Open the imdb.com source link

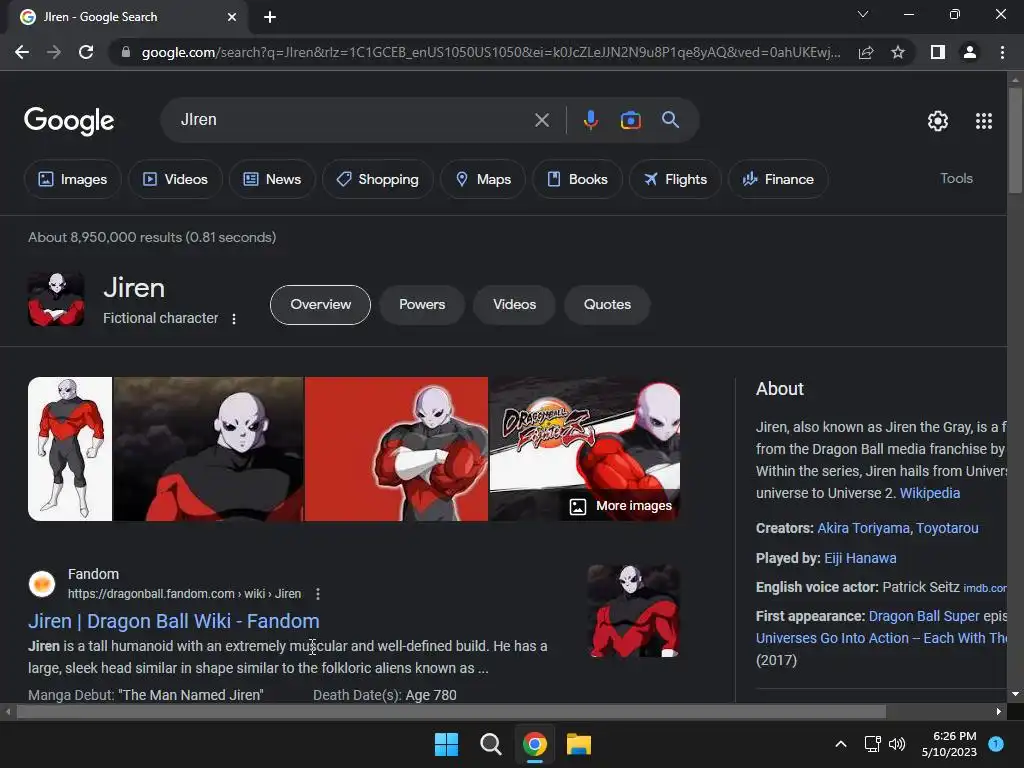pos(985,588)
